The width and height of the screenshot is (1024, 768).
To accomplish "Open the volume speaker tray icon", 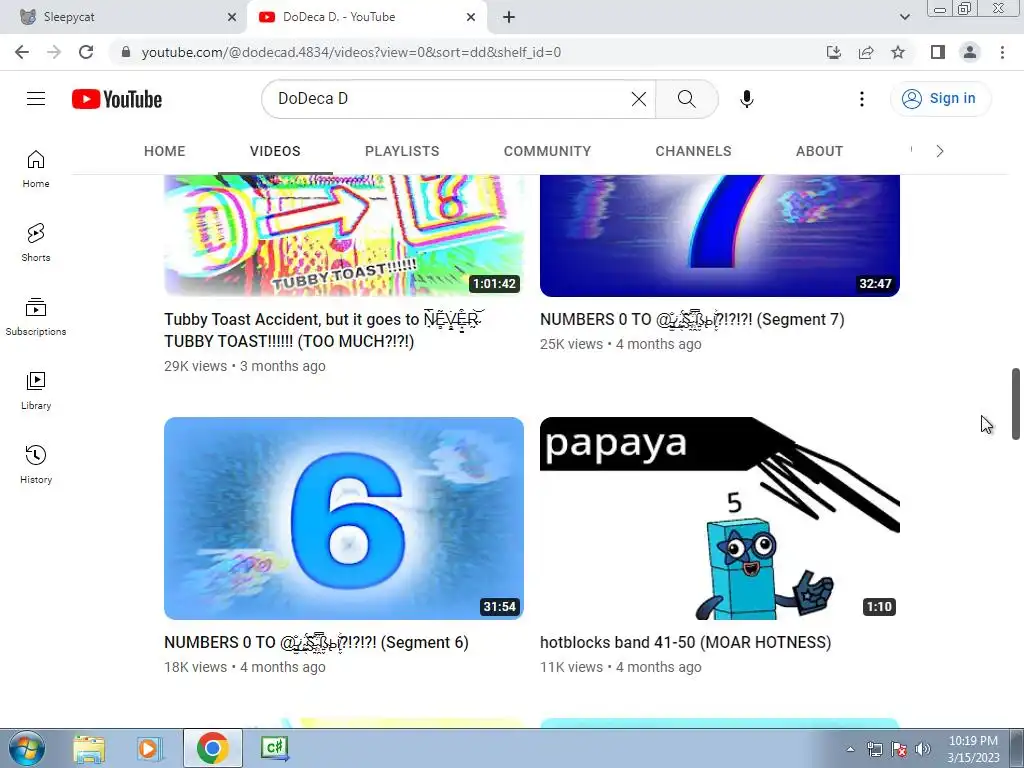I will pos(923,749).
